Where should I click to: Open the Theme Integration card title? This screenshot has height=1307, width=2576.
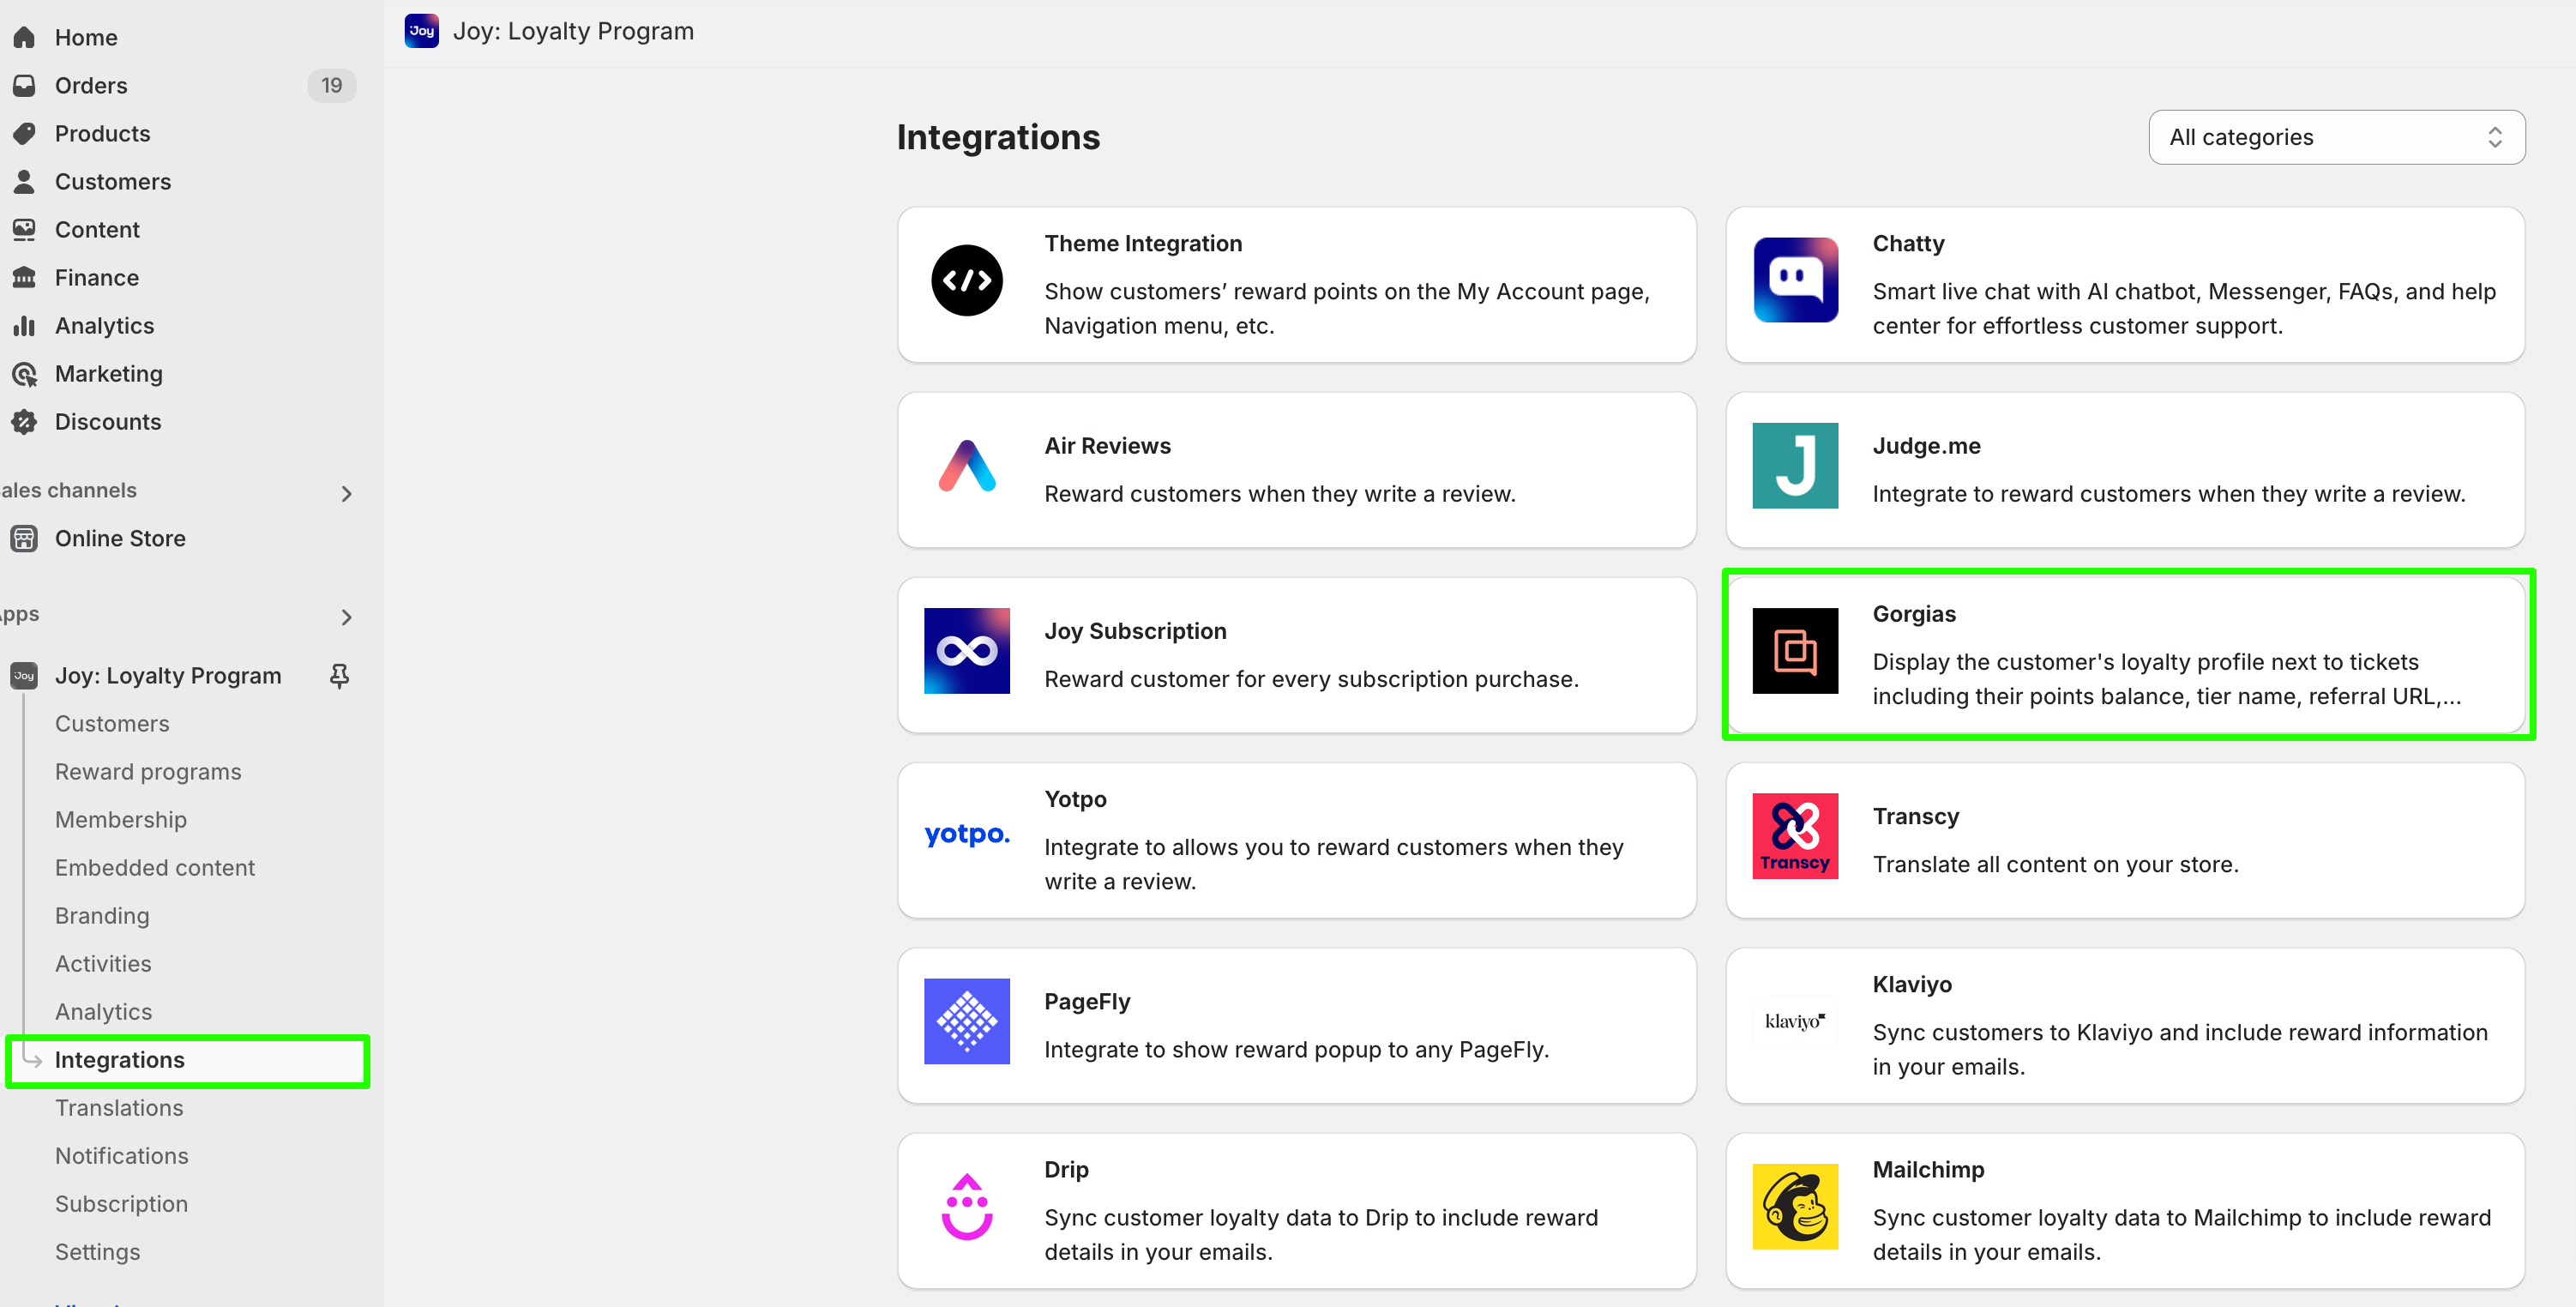click(x=1143, y=243)
